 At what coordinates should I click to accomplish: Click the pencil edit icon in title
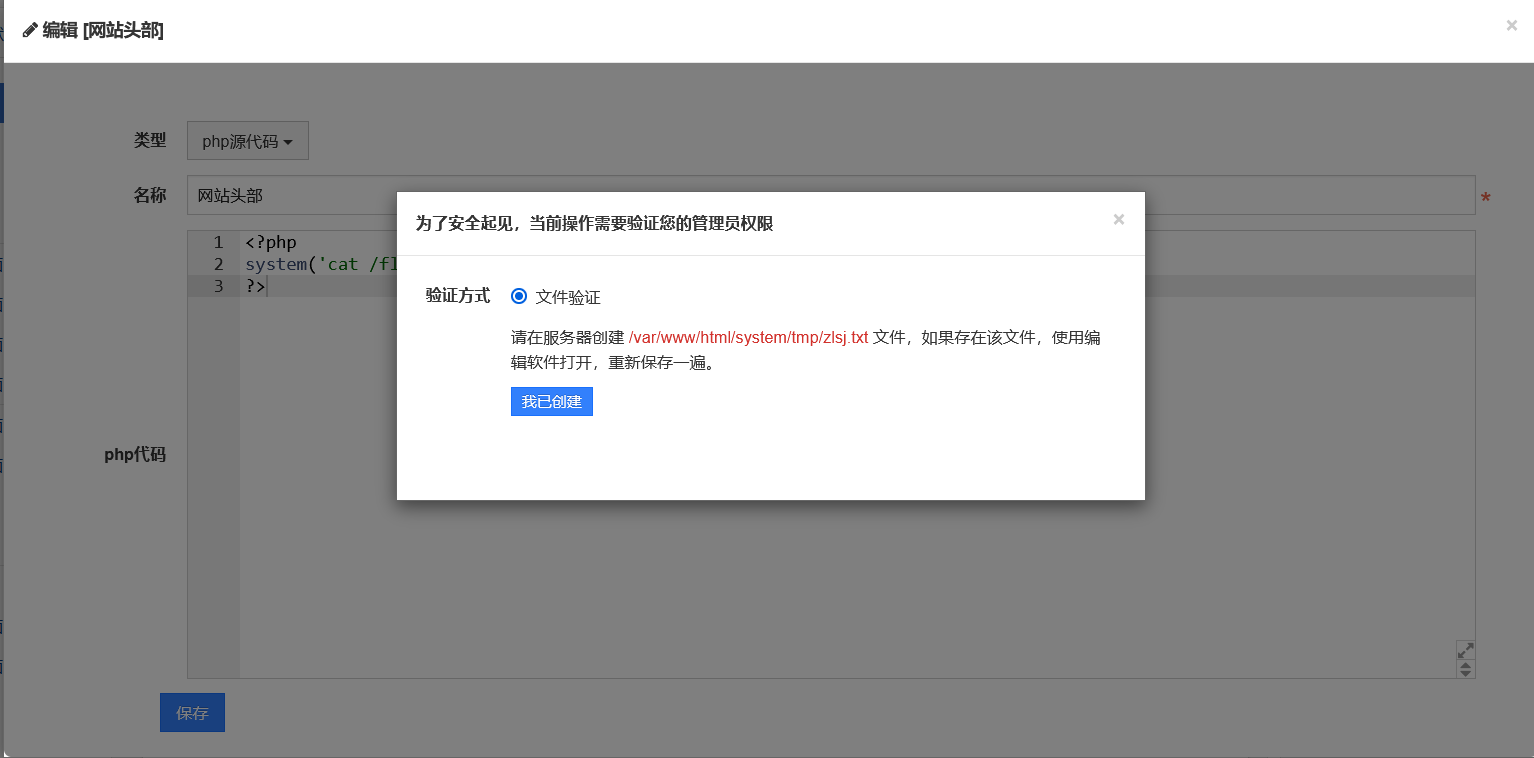click(30, 30)
